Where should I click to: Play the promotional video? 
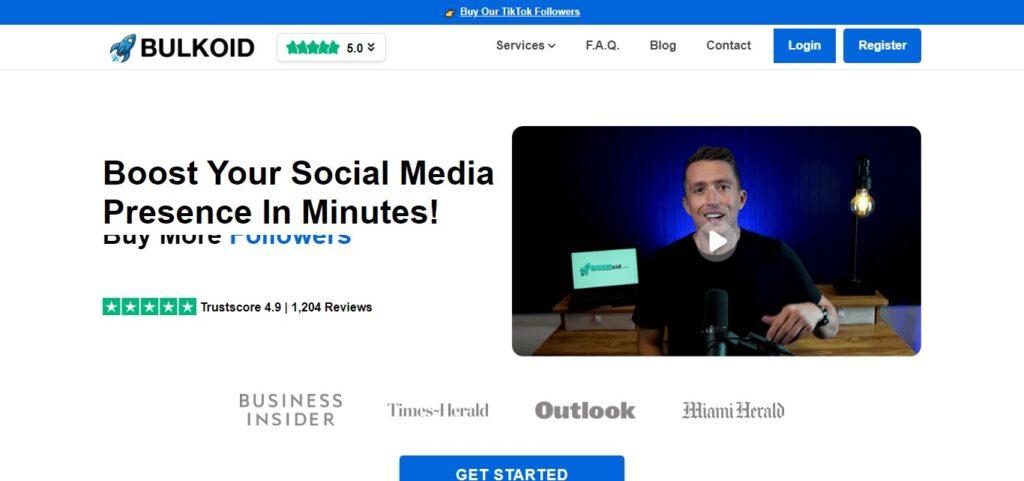click(x=717, y=241)
